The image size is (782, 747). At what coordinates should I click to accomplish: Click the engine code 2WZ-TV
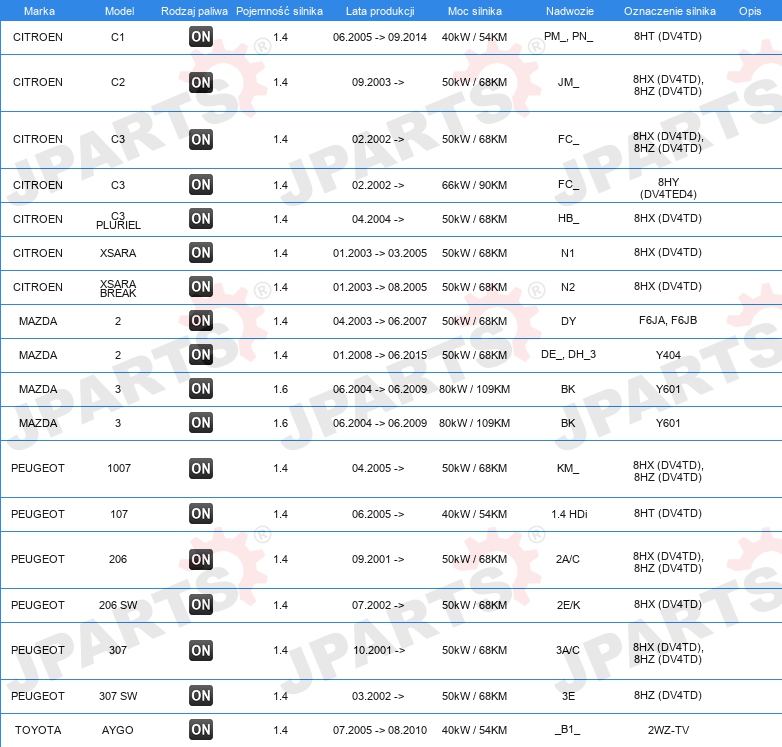(668, 730)
